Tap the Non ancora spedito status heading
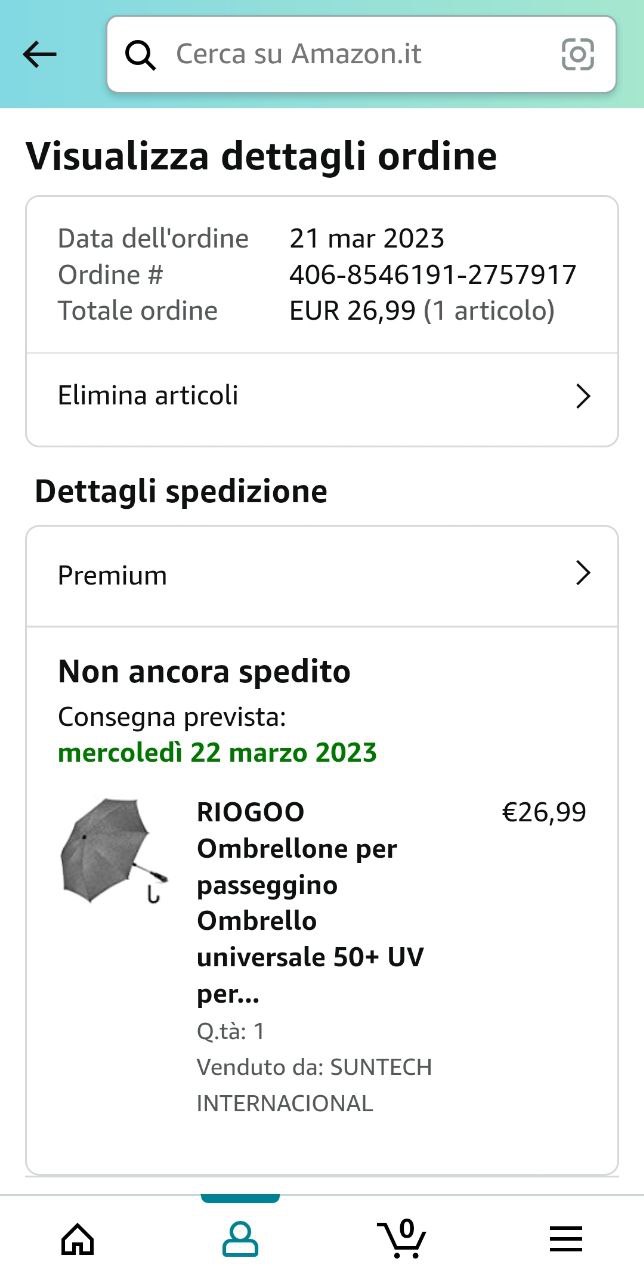 204,672
